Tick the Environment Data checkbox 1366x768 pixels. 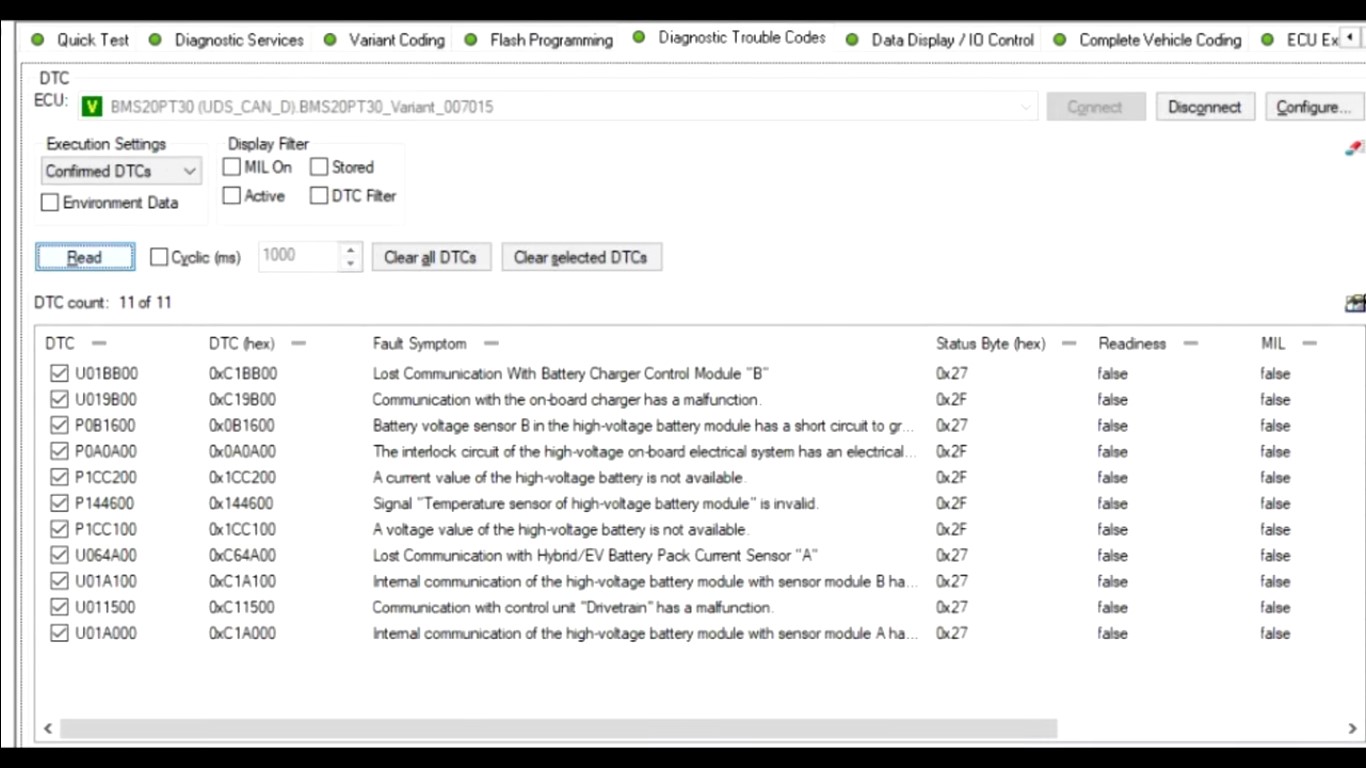[50, 203]
